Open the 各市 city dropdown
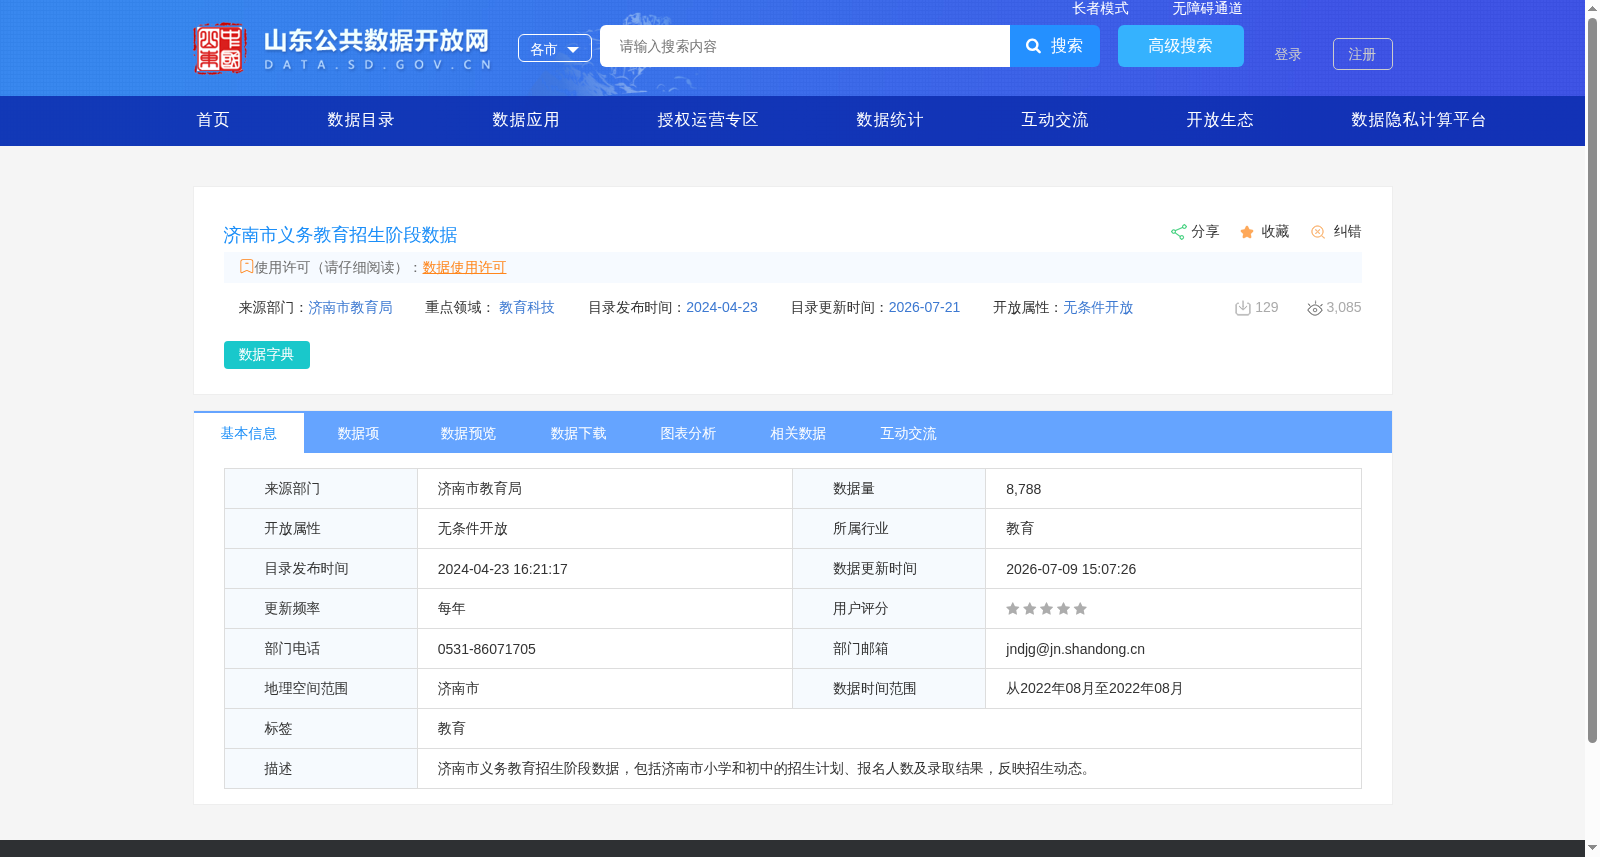 [555, 48]
